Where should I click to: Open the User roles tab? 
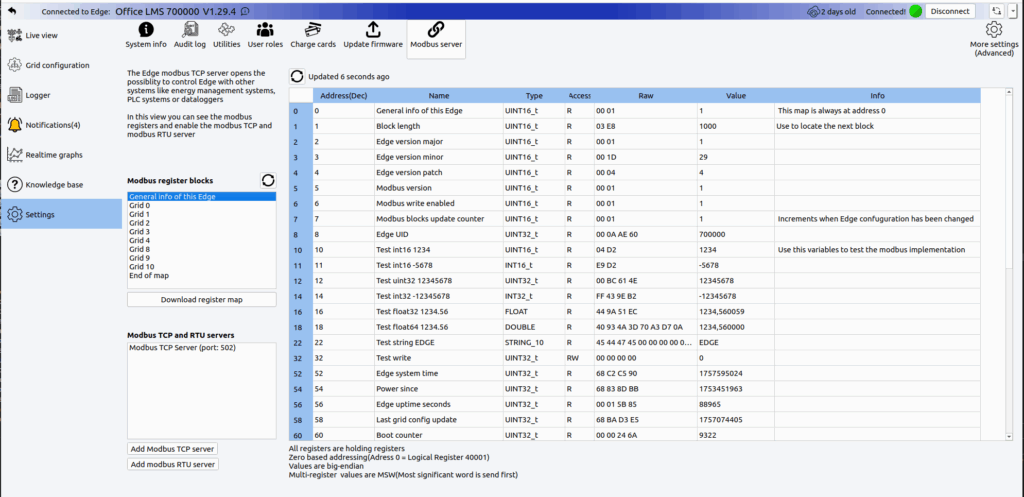coord(265,36)
